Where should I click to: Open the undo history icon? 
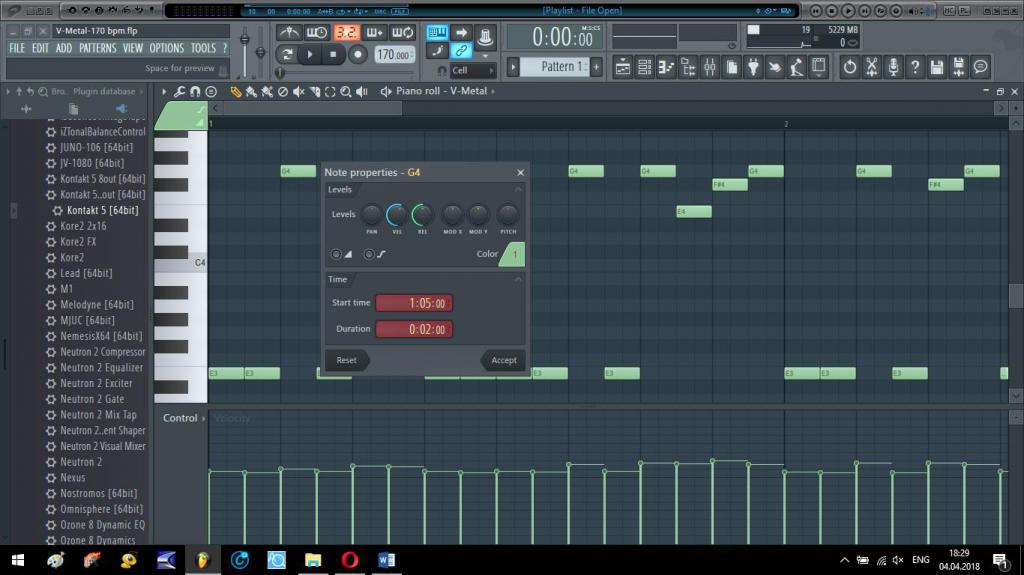point(850,67)
